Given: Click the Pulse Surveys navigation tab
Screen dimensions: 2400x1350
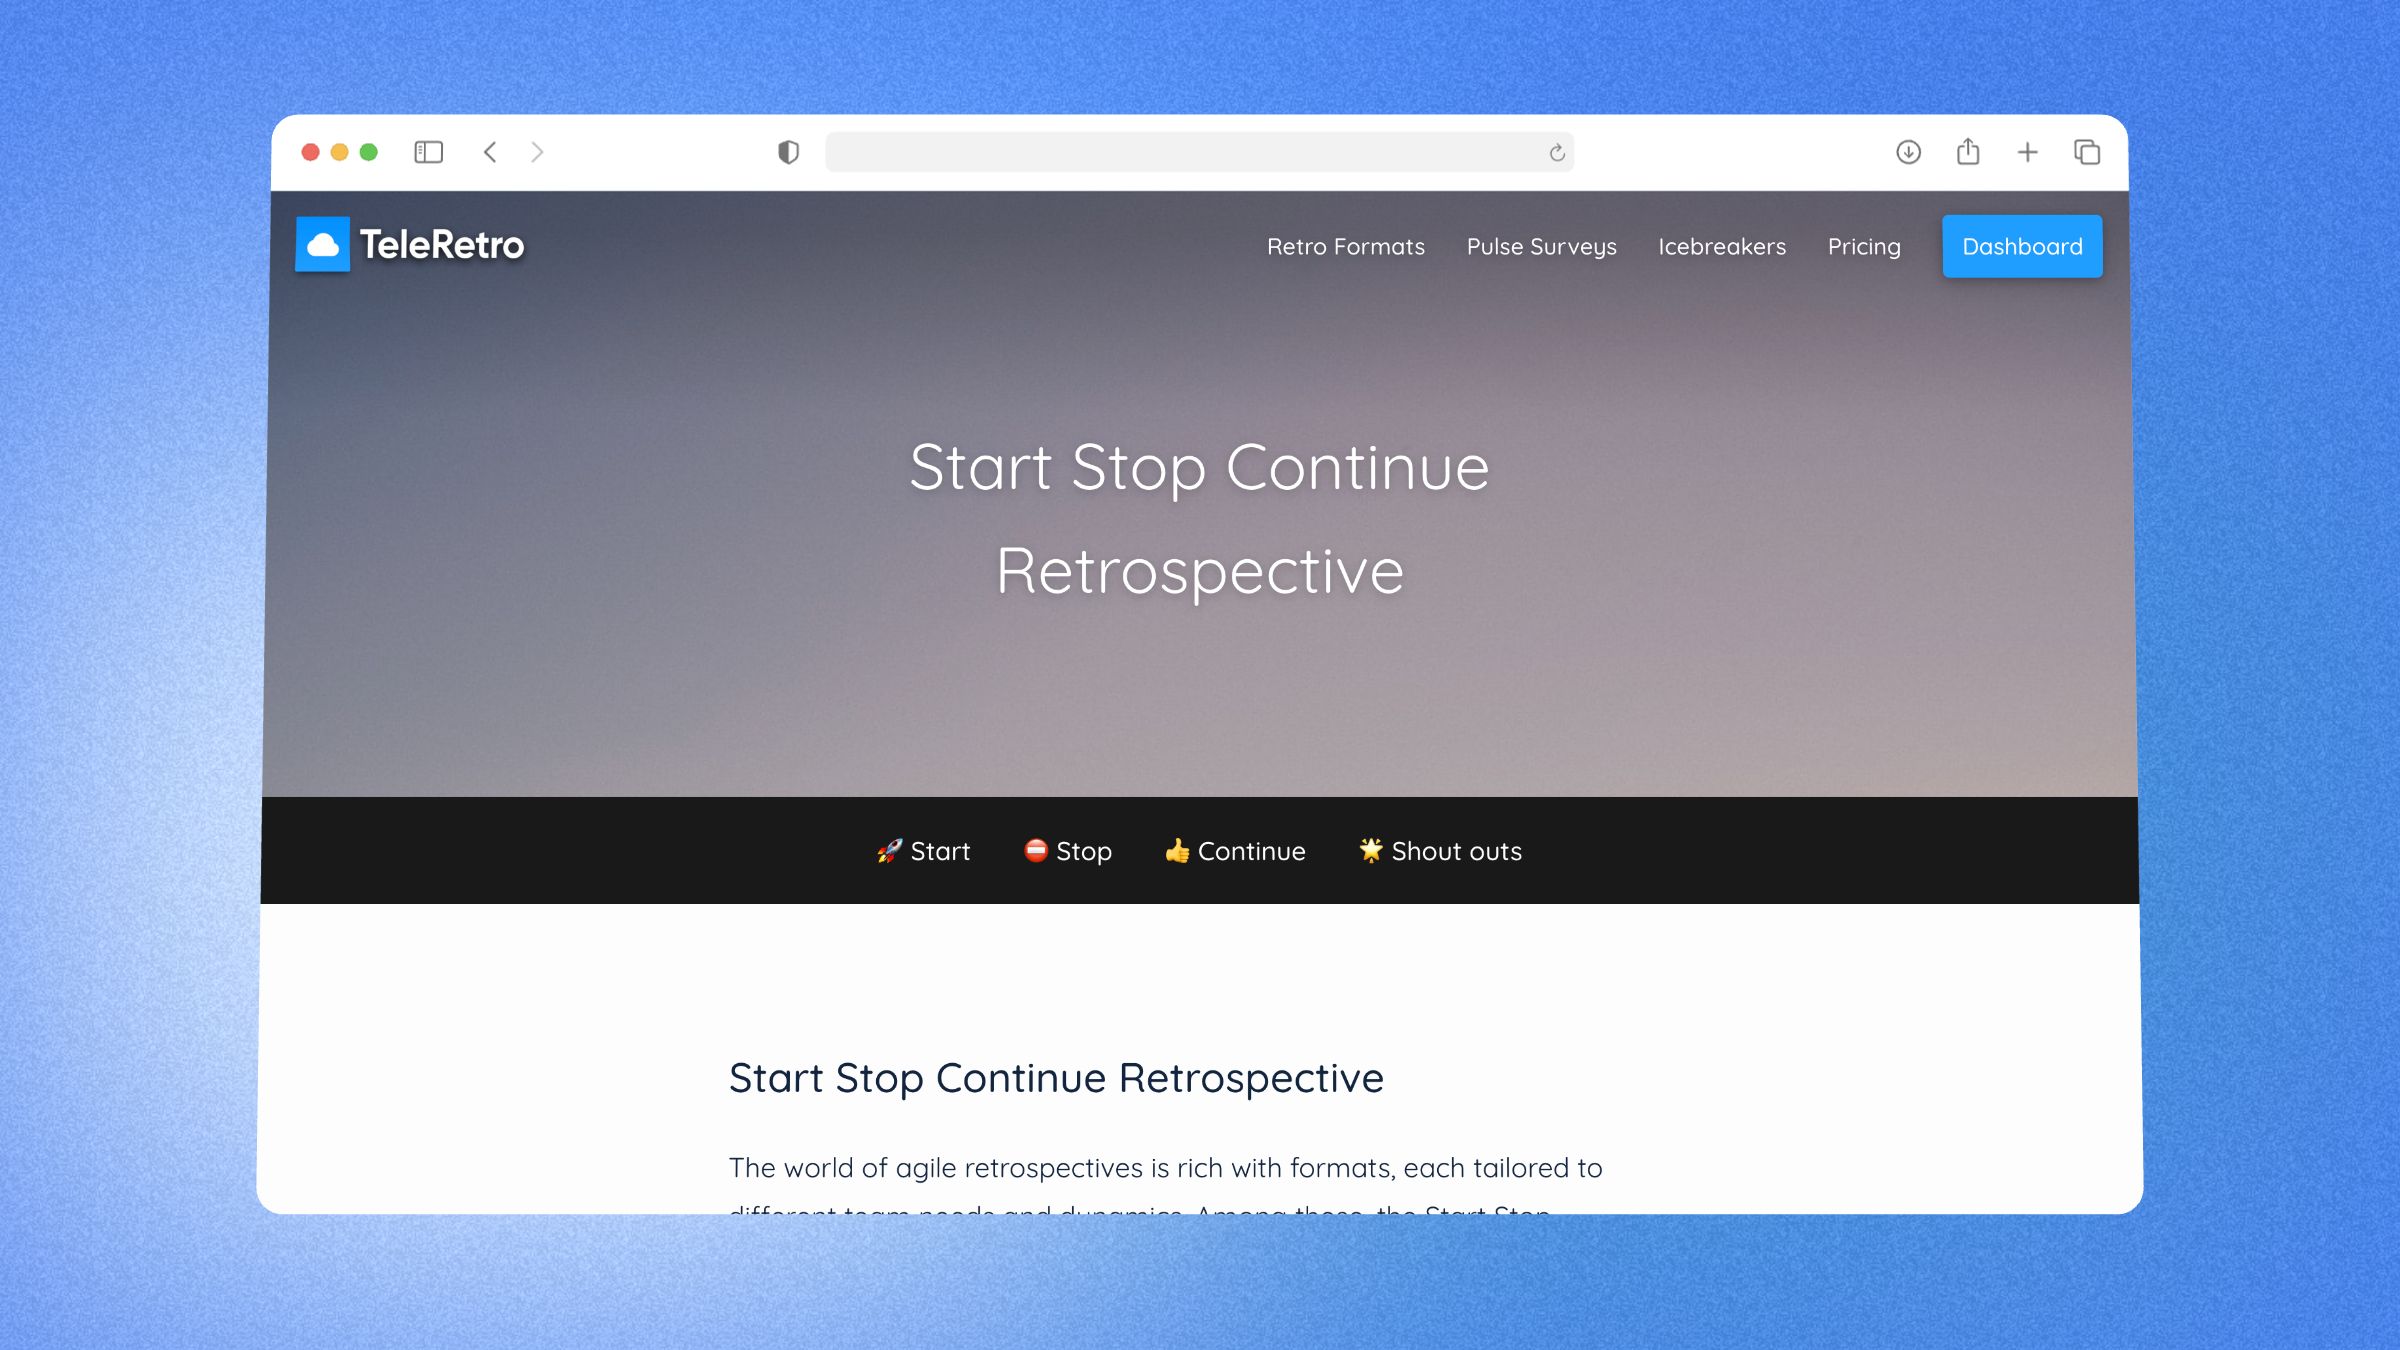Looking at the screenshot, I should (1543, 246).
